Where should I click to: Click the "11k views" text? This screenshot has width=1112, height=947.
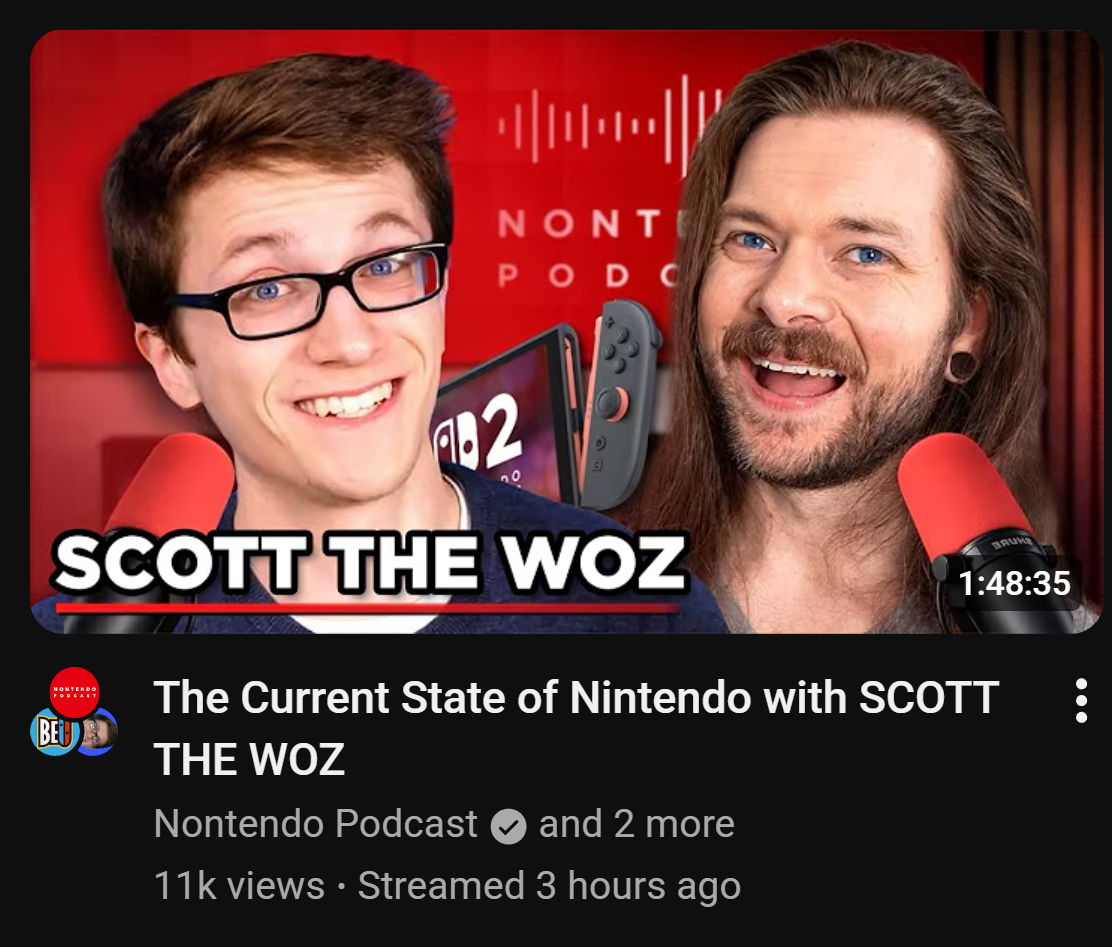coord(239,886)
